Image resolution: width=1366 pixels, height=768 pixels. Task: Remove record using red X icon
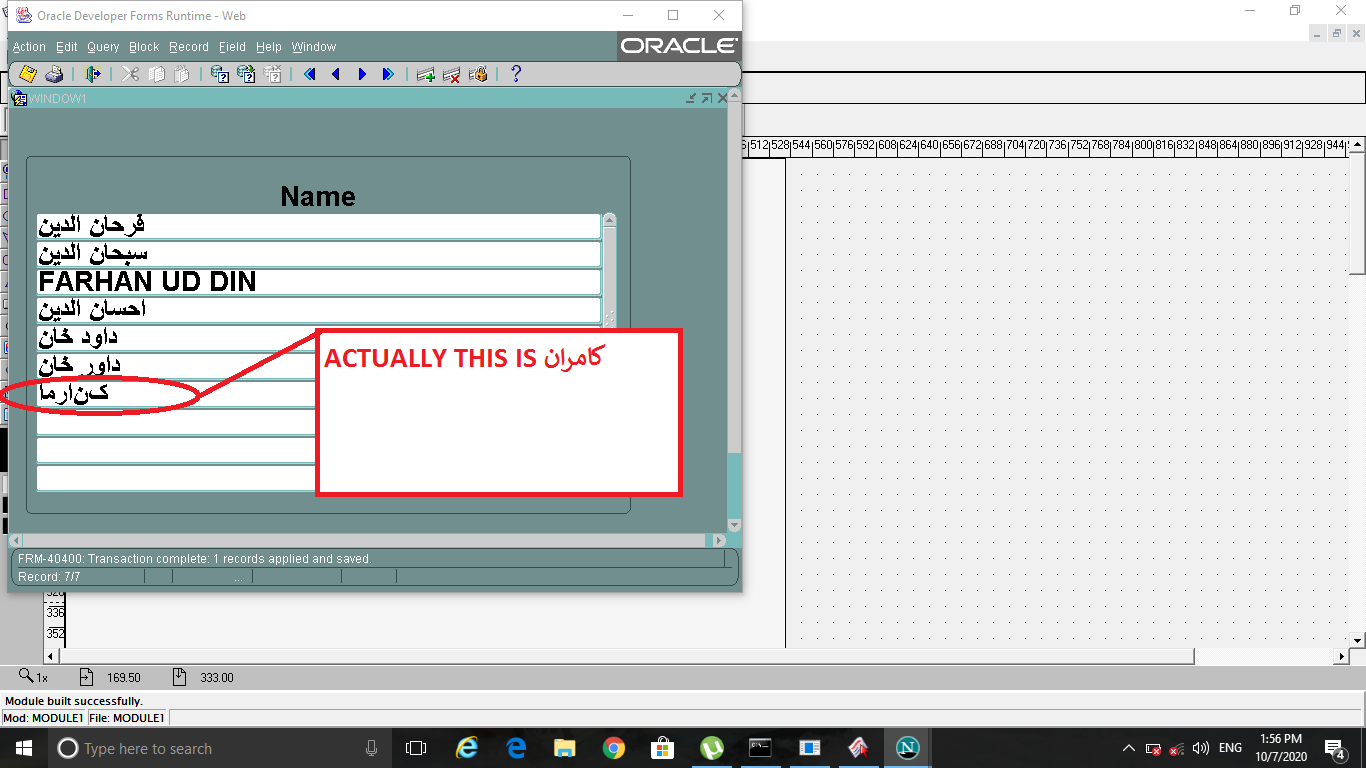click(x=452, y=74)
